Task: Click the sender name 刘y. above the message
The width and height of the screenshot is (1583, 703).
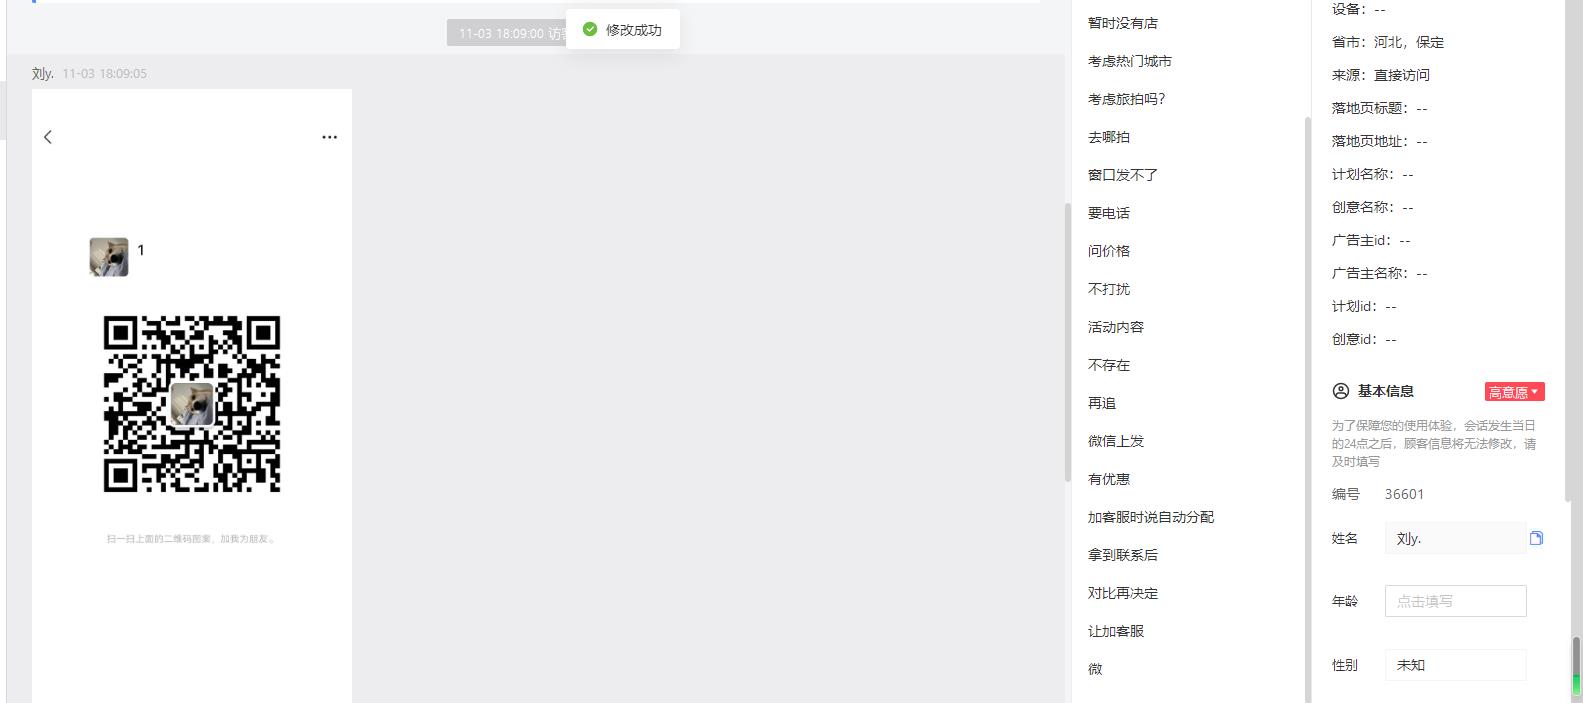Action: tap(43, 73)
